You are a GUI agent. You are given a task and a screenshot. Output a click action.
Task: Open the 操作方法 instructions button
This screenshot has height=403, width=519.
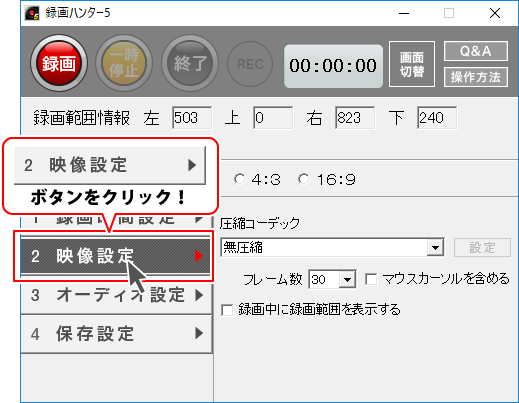(476, 77)
